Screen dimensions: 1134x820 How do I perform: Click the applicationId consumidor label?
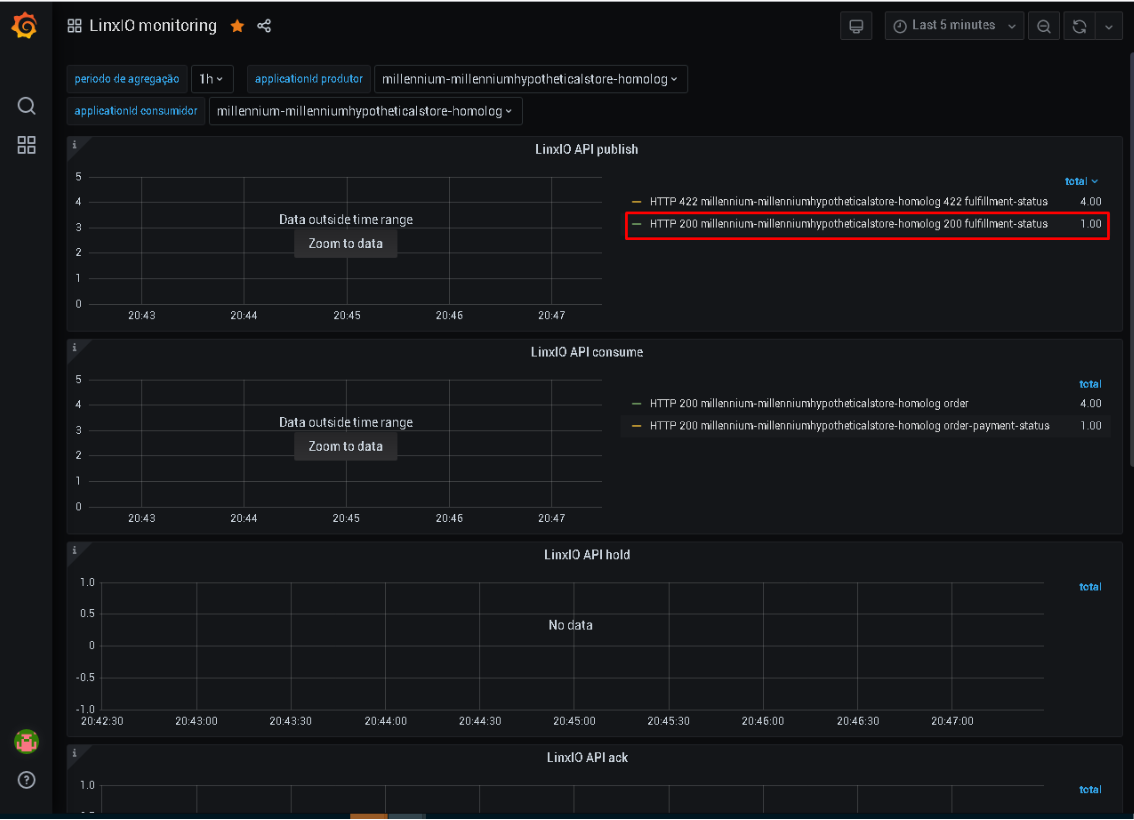[135, 111]
